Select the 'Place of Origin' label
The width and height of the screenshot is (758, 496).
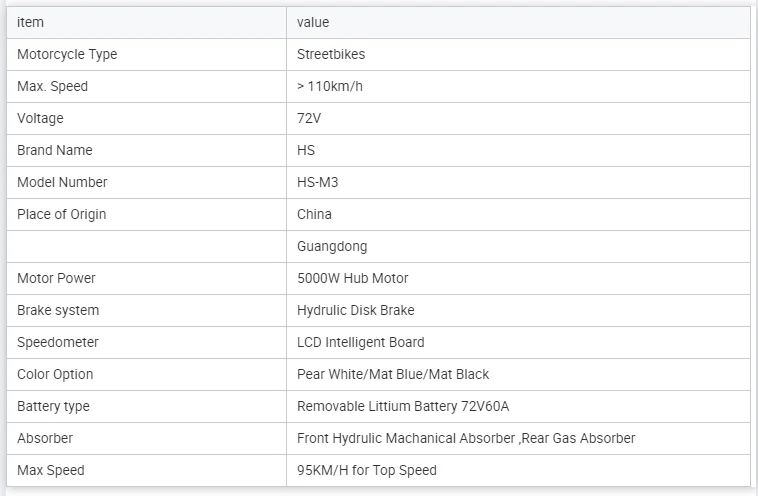pyautogui.click(x=61, y=214)
